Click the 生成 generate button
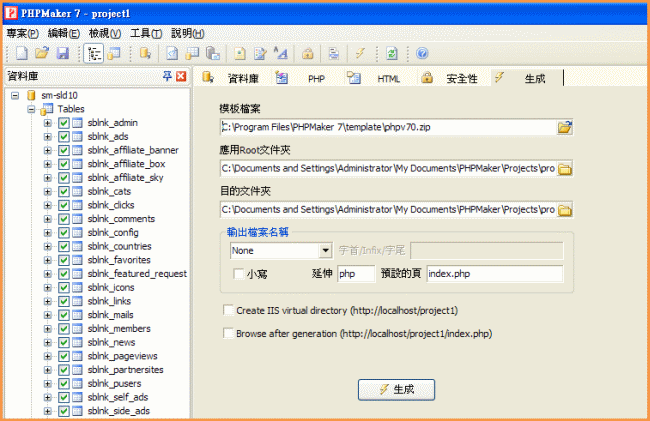The width and height of the screenshot is (650, 421). coord(396,390)
